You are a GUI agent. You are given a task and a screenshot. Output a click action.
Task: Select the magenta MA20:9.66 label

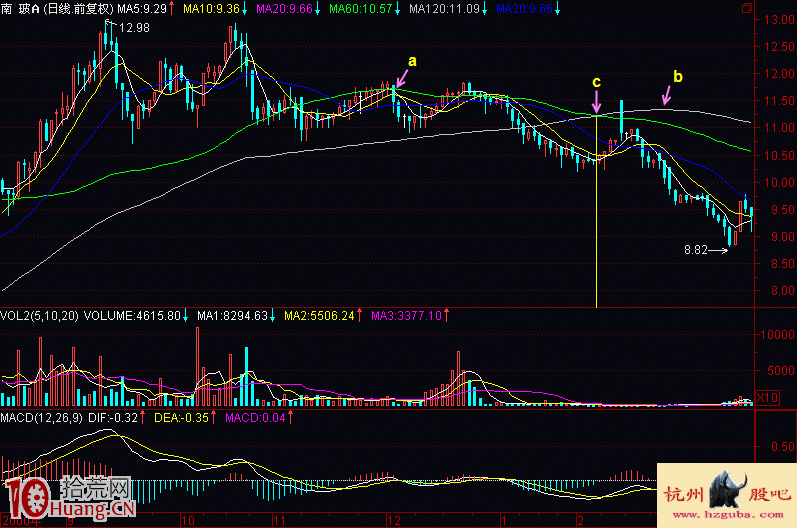tap(284, 8)
